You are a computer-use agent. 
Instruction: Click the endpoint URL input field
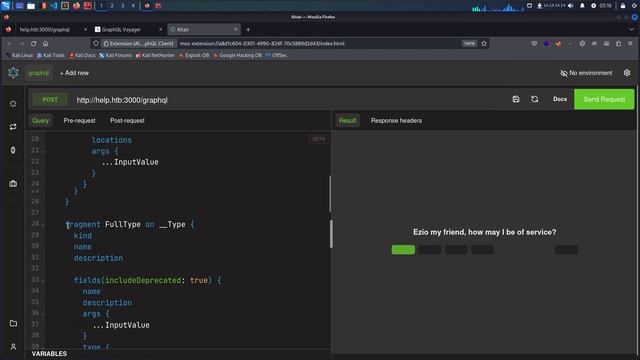290,100
